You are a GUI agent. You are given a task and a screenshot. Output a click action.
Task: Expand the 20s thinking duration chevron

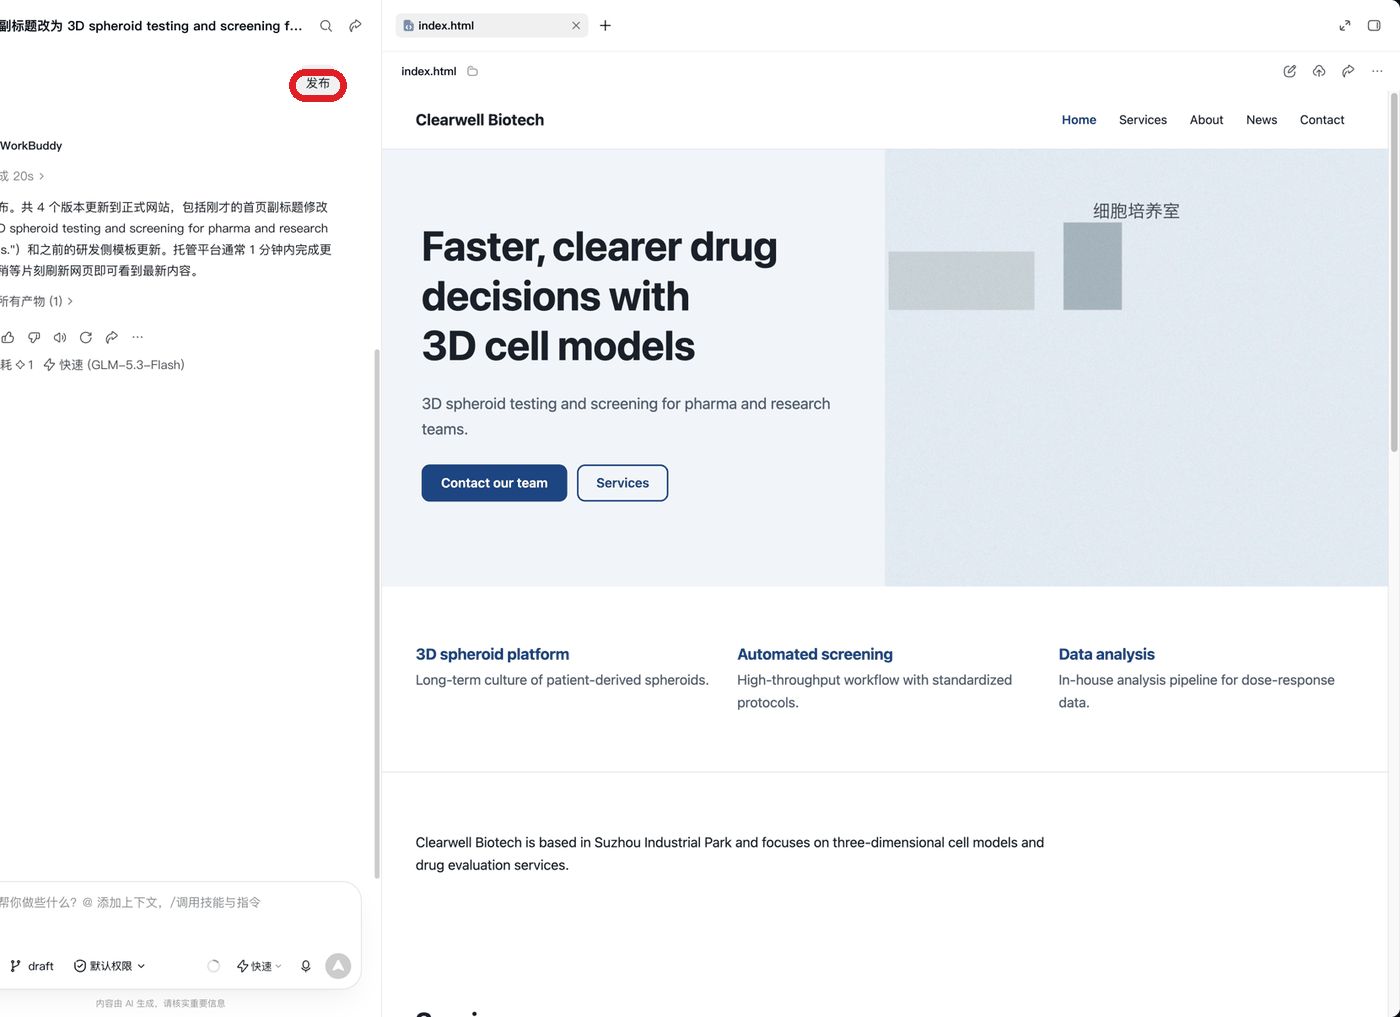coord(41,176)
